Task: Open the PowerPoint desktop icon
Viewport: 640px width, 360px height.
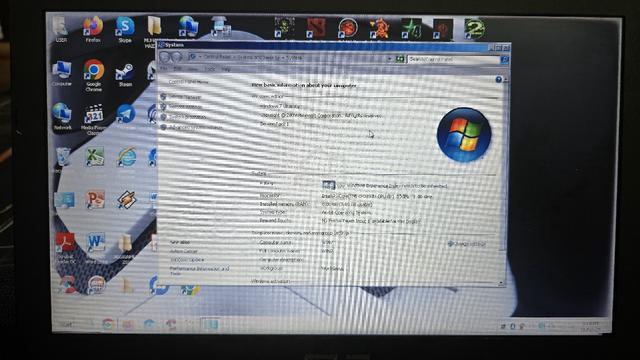Action: tap(95, 200)
